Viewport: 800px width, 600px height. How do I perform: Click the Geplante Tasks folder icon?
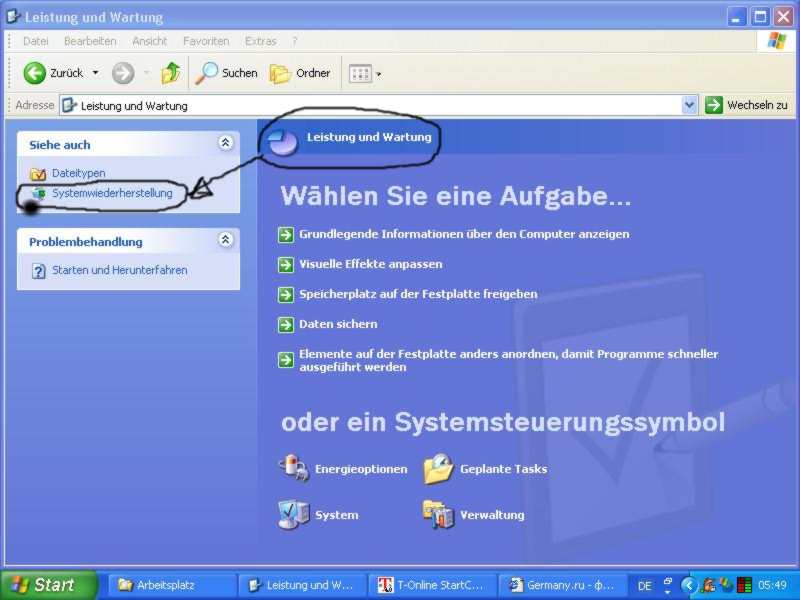point(438,468)
